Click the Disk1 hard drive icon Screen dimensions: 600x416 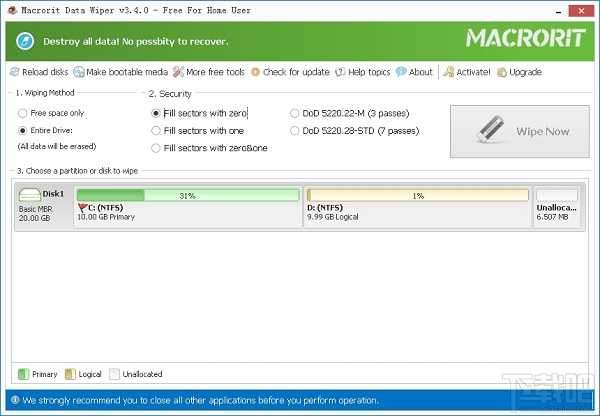[29, 195]
